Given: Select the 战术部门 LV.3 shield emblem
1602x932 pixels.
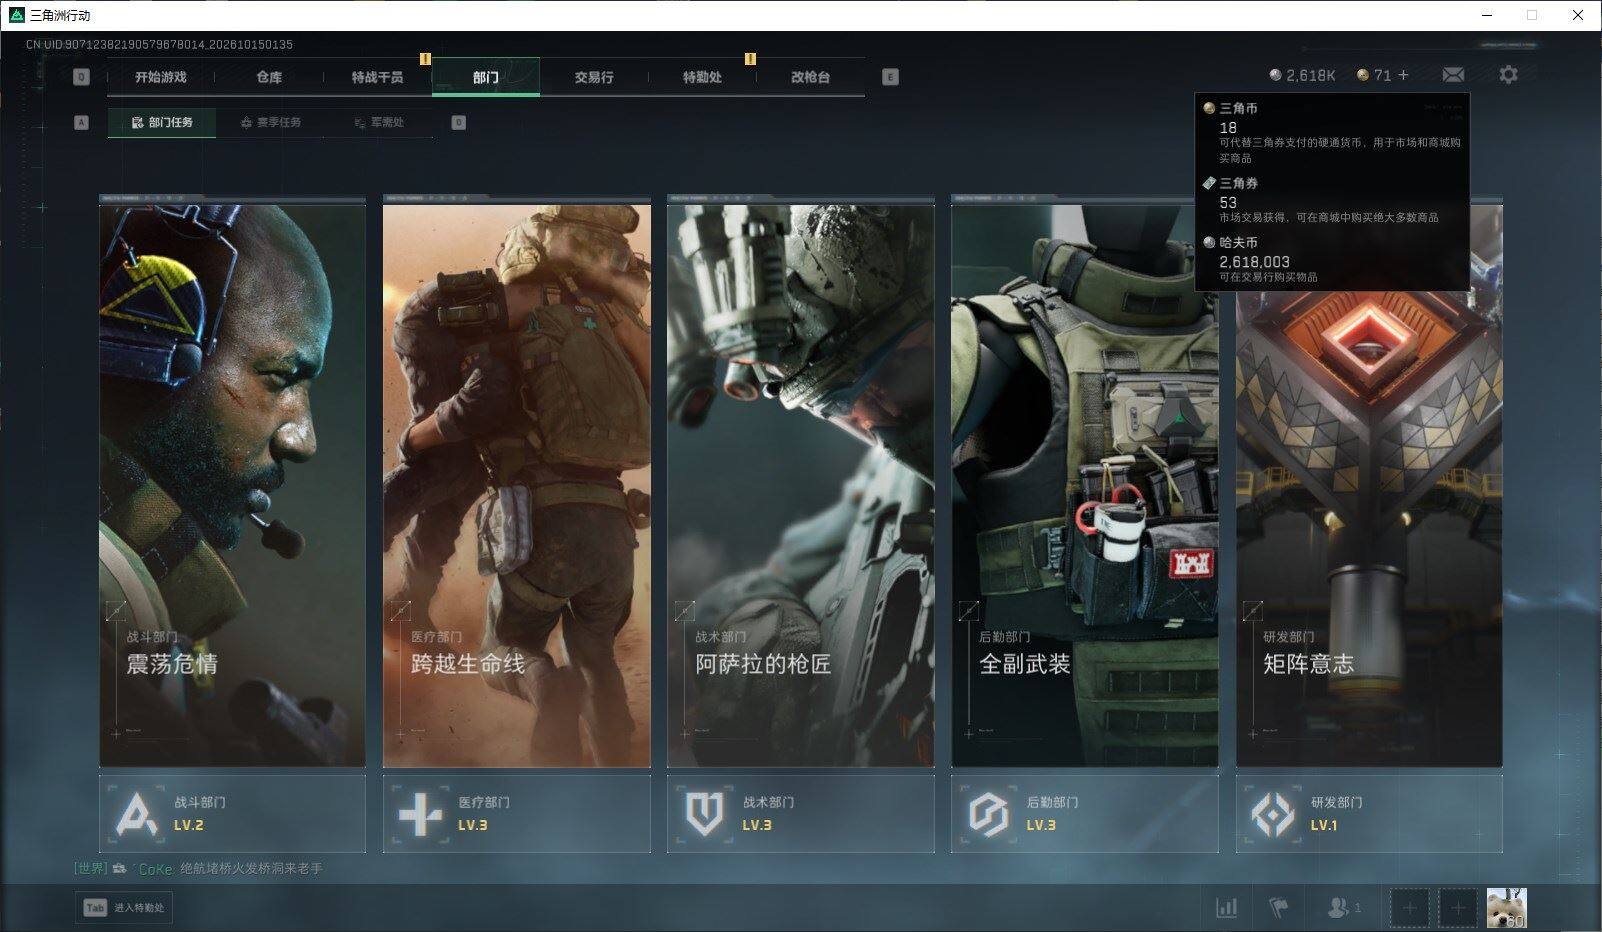Looking at the screenshot, I should pyautogui.click(x=705, y=814).
